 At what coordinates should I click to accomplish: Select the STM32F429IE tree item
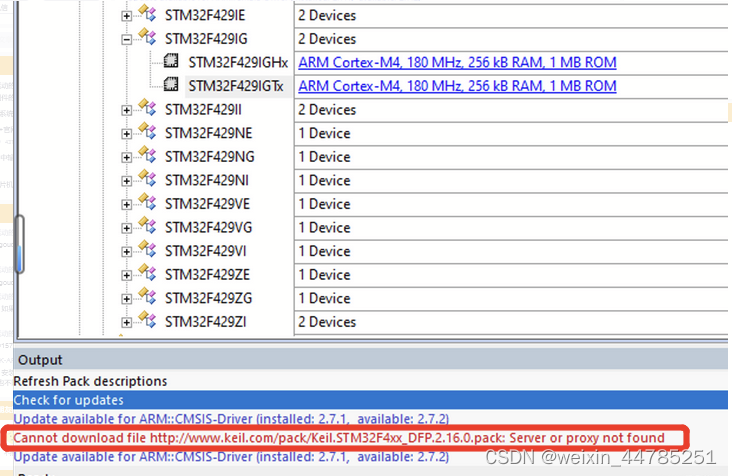(205, 15)
